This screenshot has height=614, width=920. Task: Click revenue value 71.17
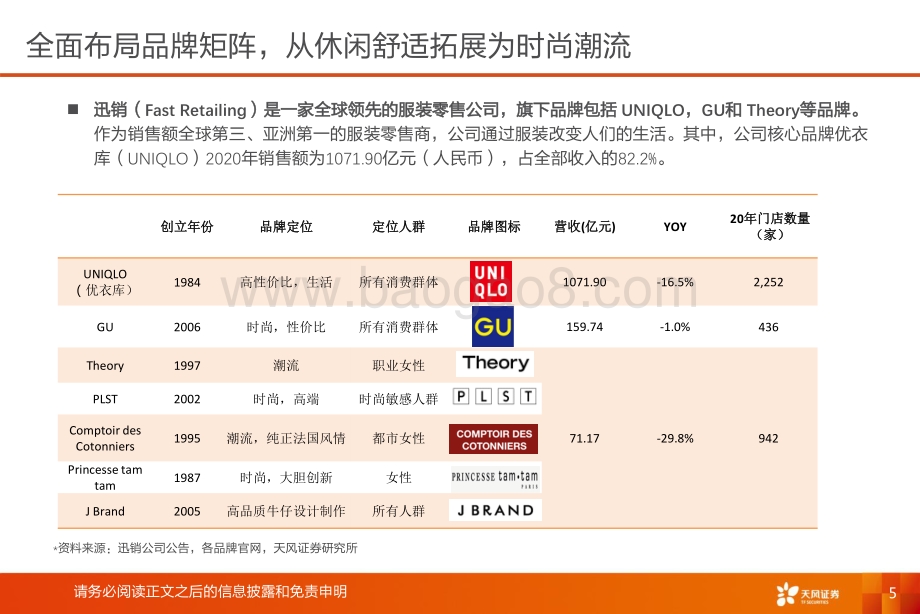pyautogui.click(x=585, y=438)
